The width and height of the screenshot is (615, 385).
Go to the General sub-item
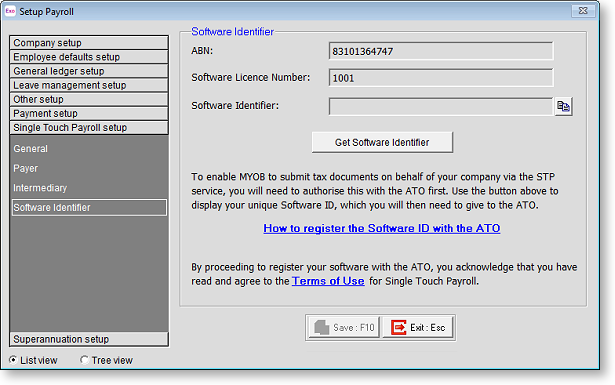point(31,149)
